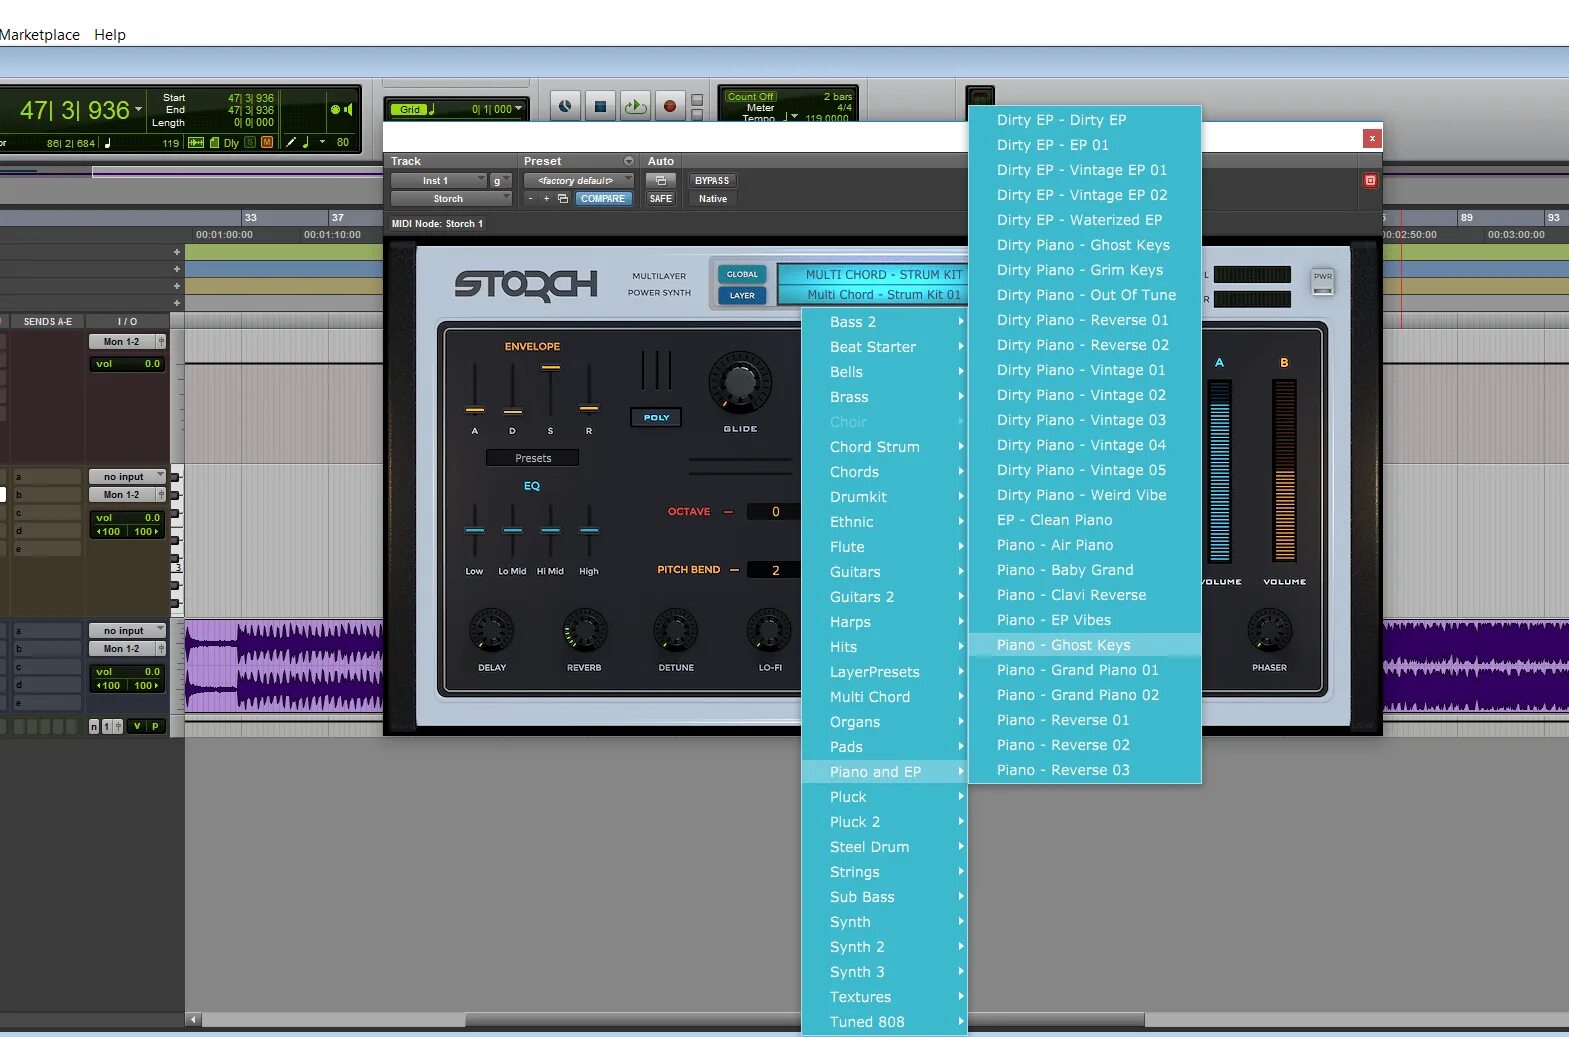Viewport: 1569px width, 1037px height.
Task: Click the tab-to-transients icon beside 119
Action: (196, 143)
